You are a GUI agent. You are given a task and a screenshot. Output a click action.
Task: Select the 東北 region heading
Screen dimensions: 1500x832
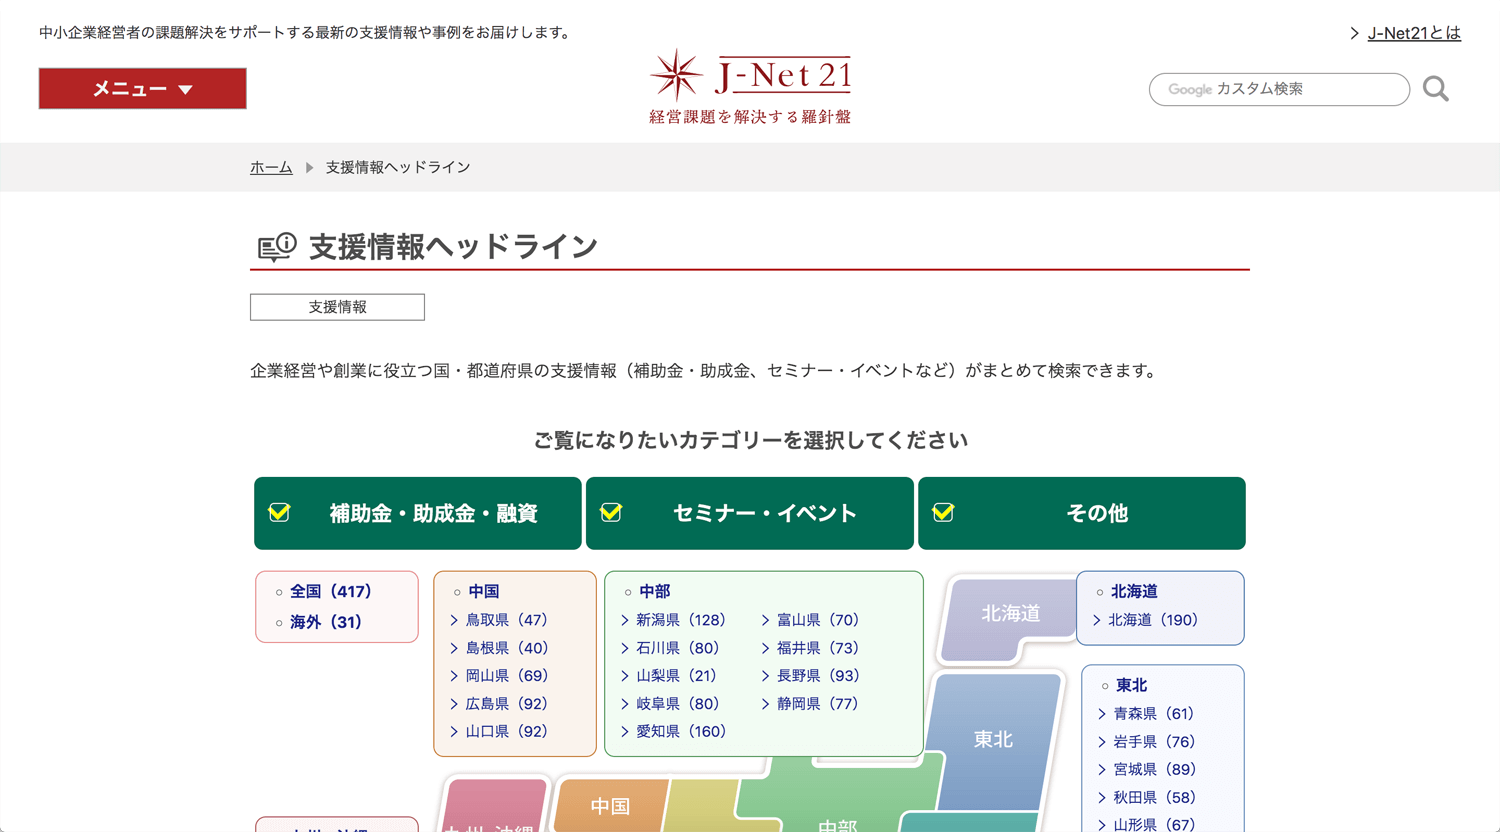pyautogui.click(x=1131, y=685)
